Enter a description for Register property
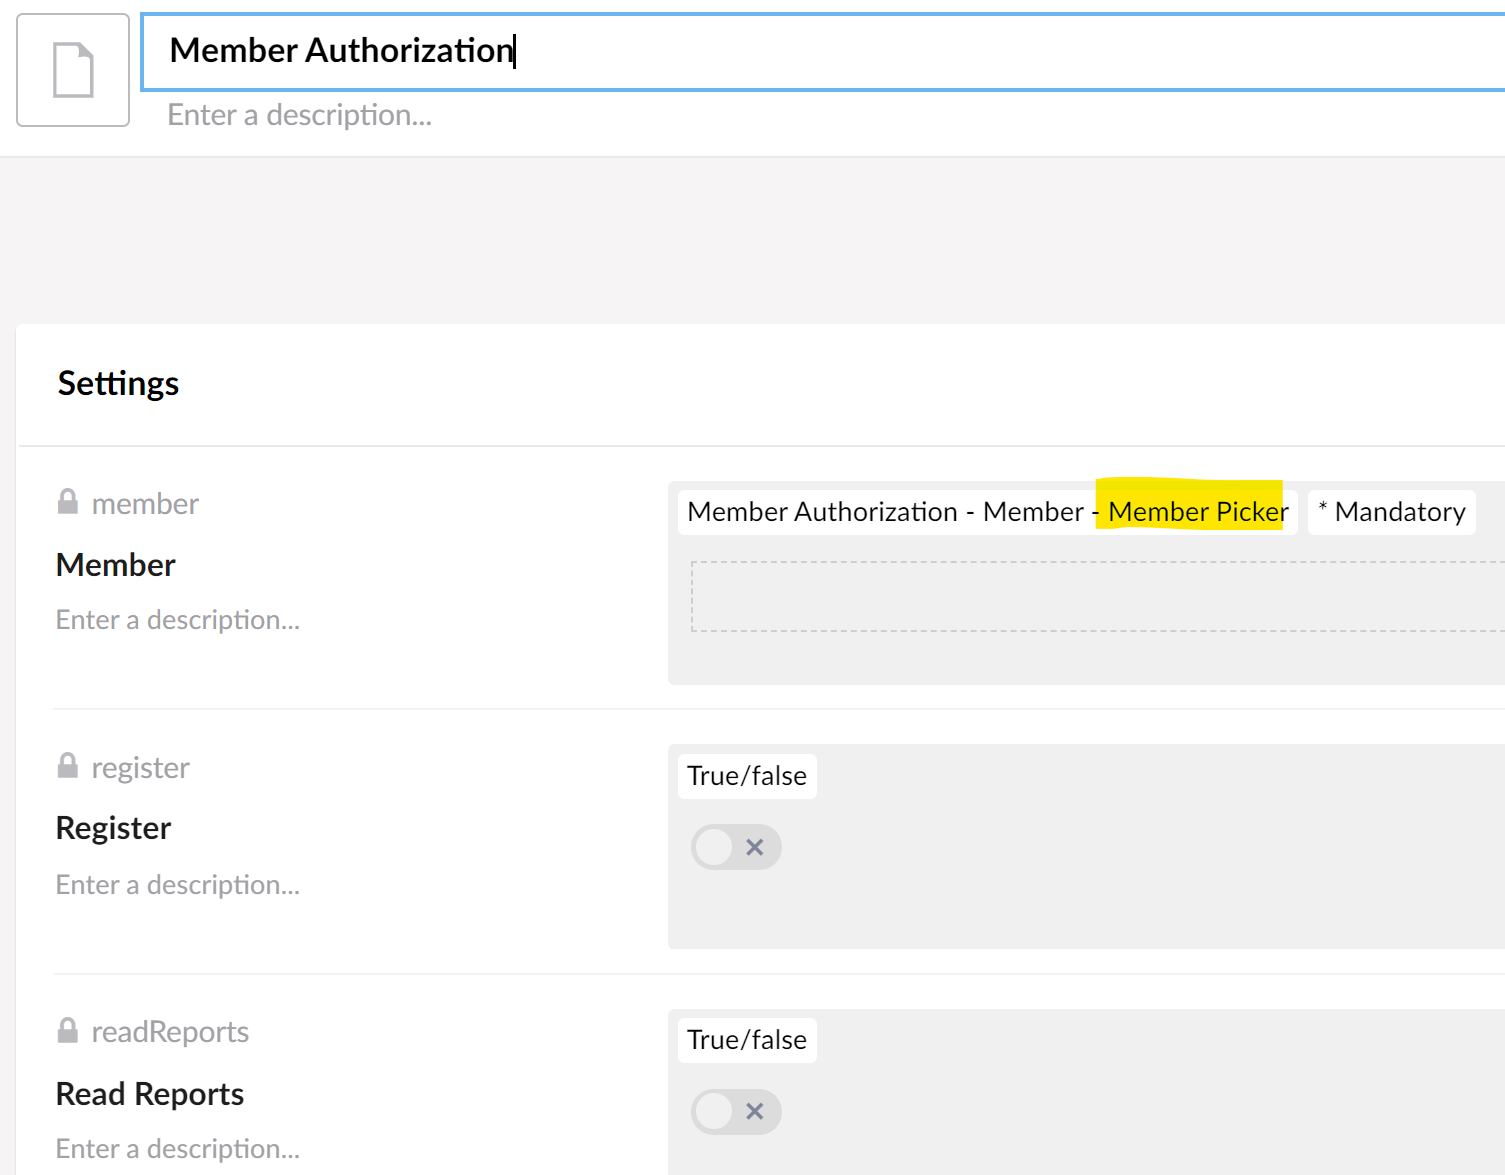 (x=178, y=885)
